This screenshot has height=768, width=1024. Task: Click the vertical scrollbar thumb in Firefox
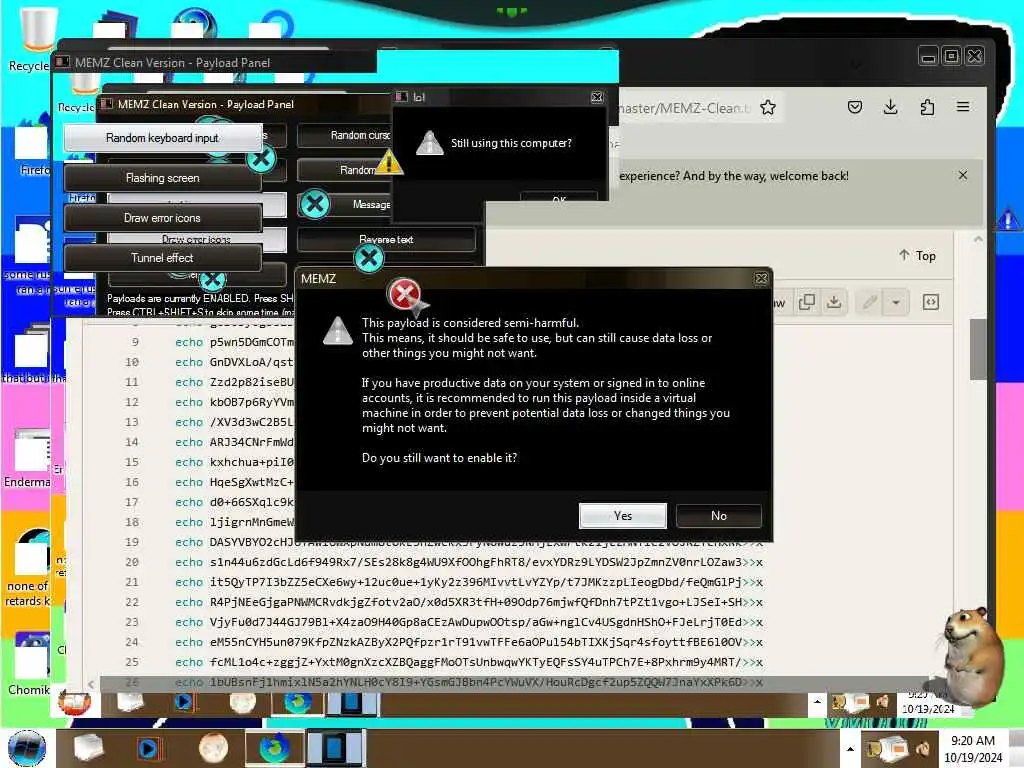coord(977,349)
